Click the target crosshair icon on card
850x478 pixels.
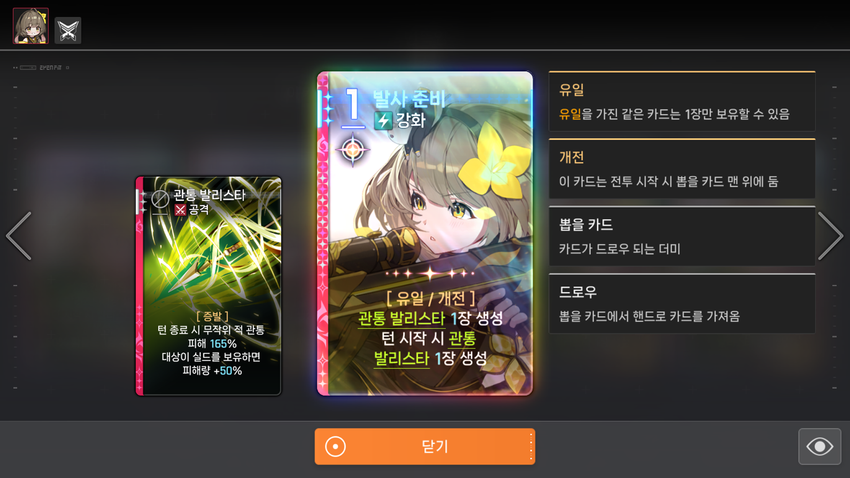(353, 150)
